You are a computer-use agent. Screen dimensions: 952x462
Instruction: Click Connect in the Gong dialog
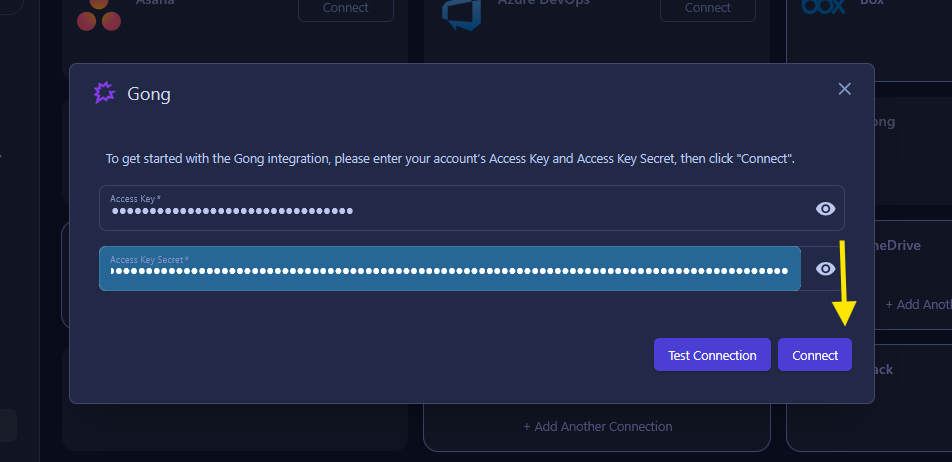tap(814, 355)
